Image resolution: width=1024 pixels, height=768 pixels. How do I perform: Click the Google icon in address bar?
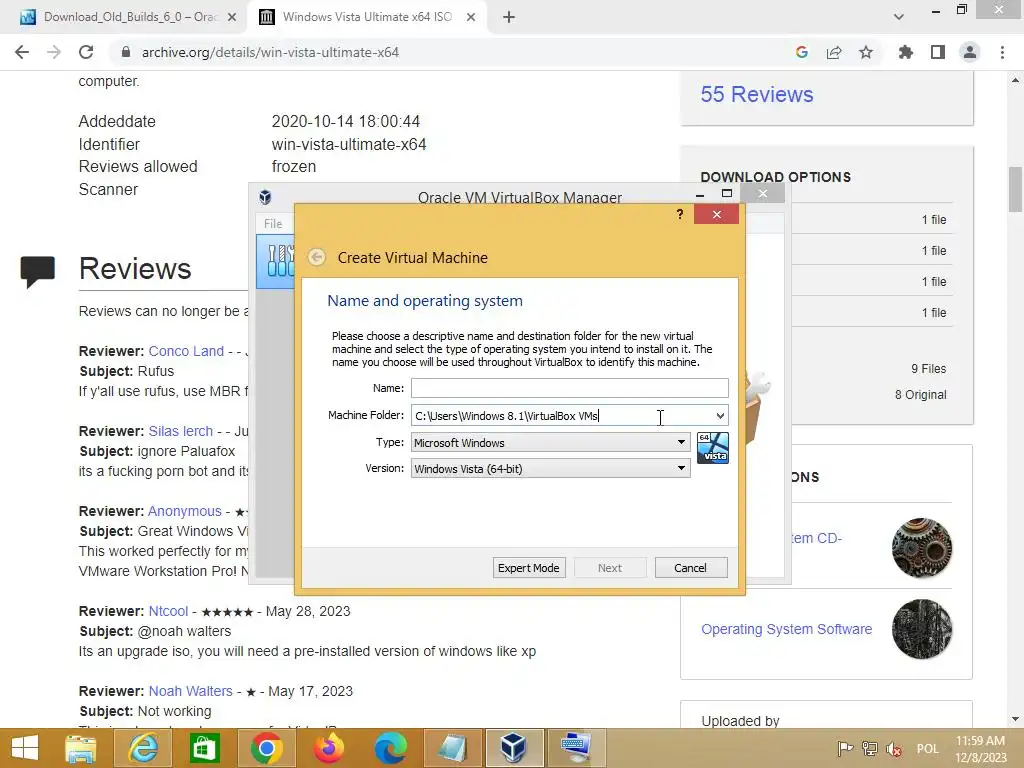(802, 52)
